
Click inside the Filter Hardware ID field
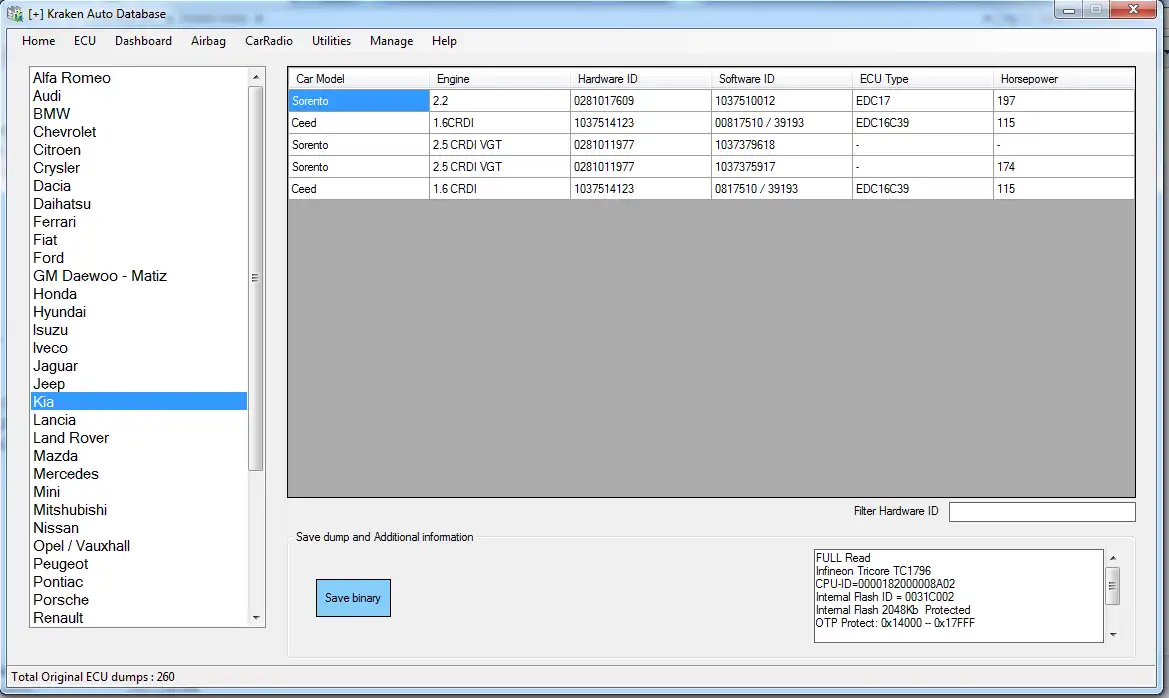(x=1041, y=511)
